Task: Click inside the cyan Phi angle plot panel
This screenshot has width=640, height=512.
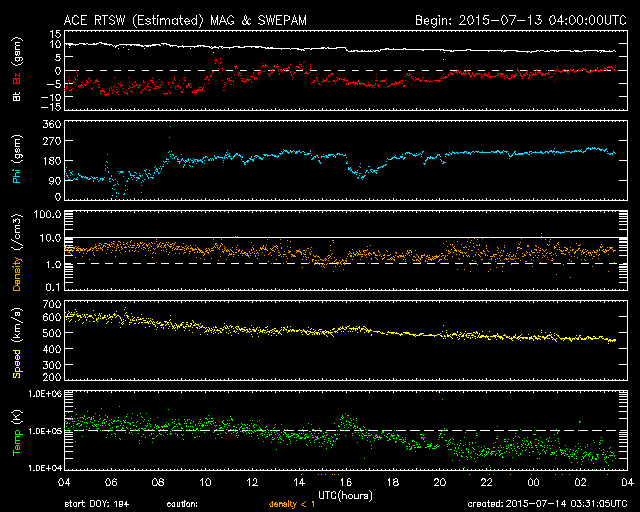Action: click(x=346, y=160)
